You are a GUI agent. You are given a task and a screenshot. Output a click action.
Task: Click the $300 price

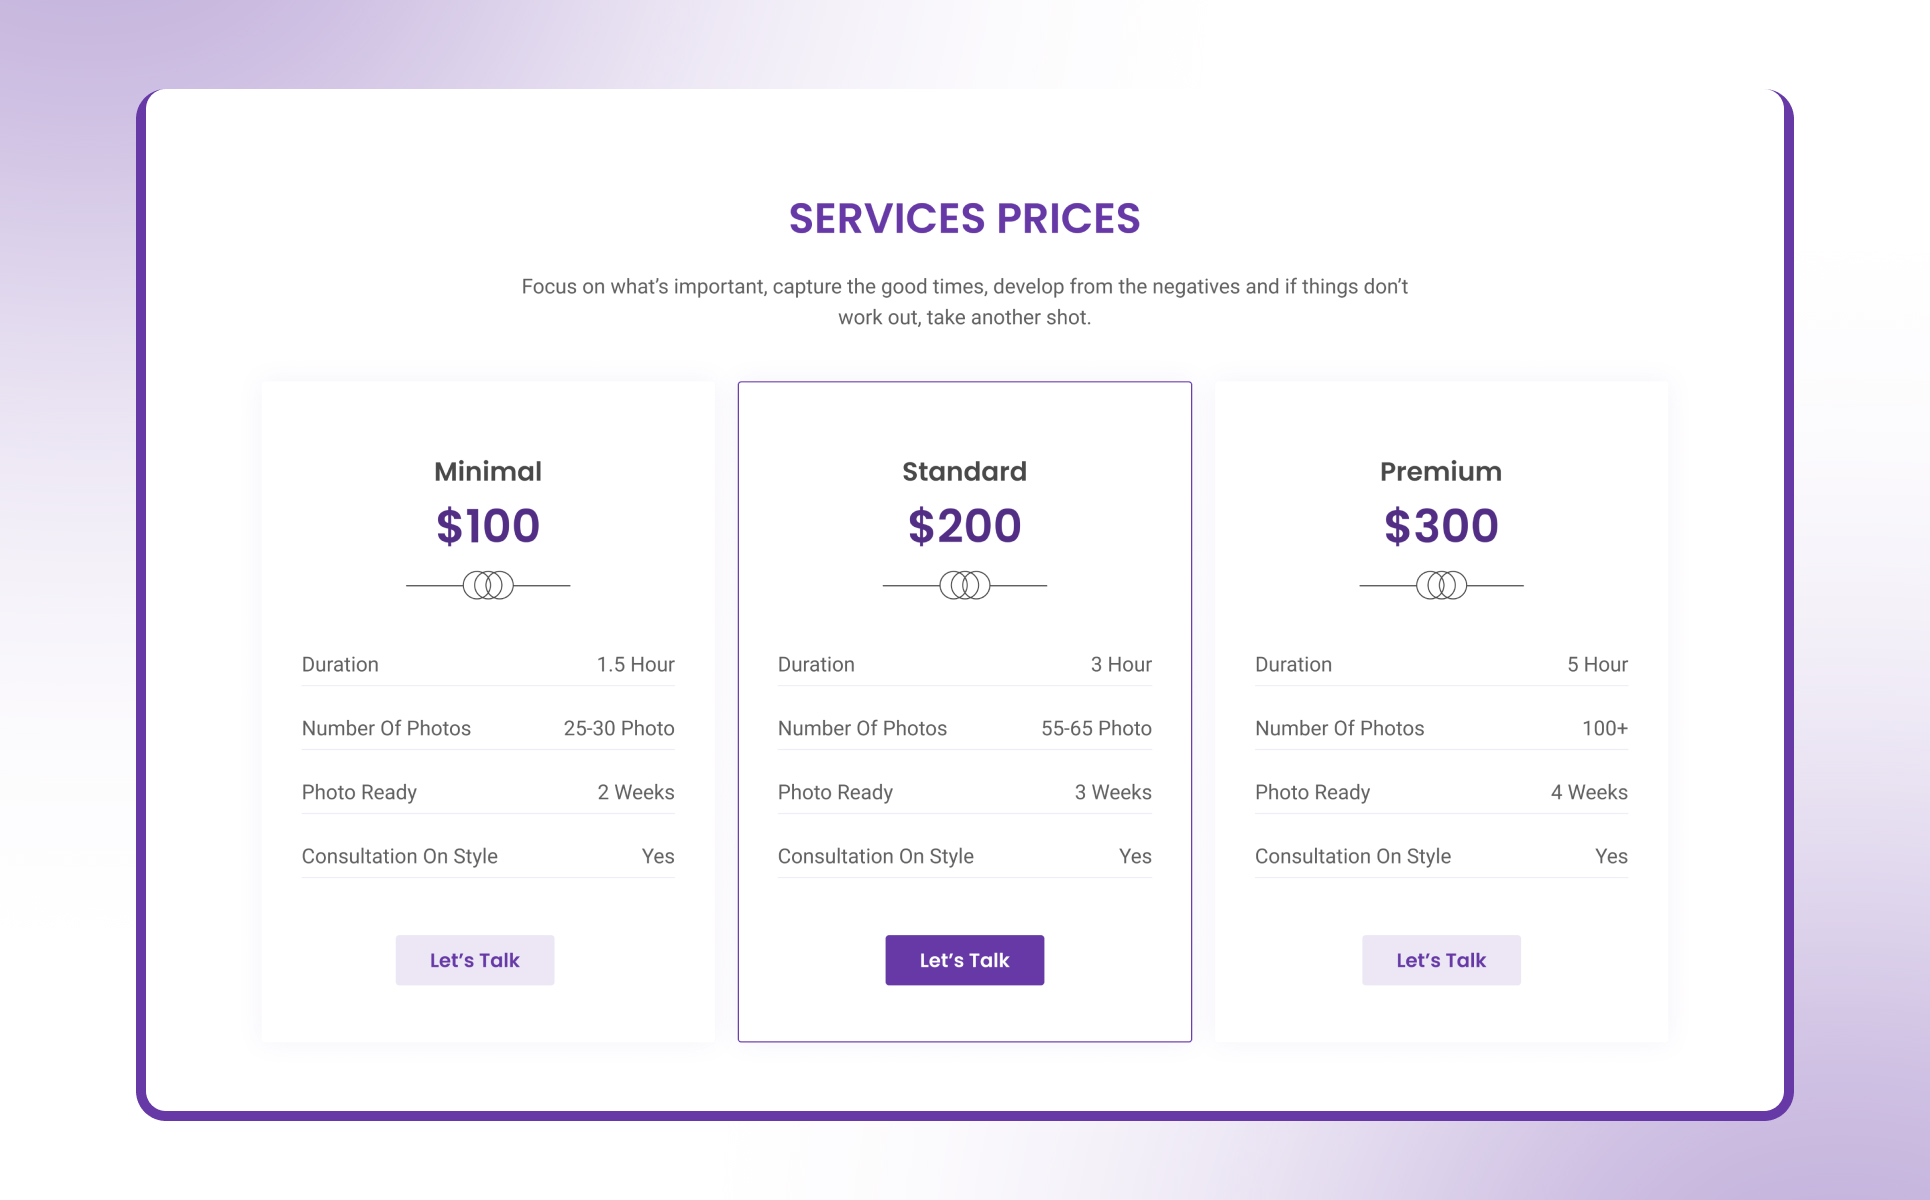[x=1441, y=526]
